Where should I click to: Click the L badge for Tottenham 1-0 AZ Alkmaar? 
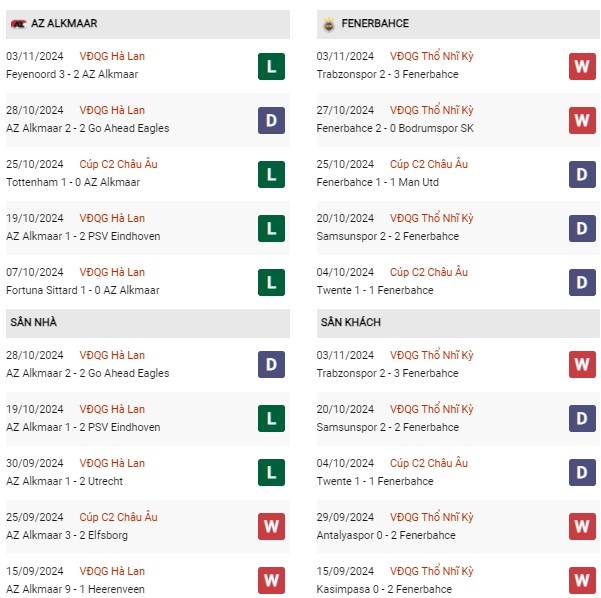click(271, 174)
